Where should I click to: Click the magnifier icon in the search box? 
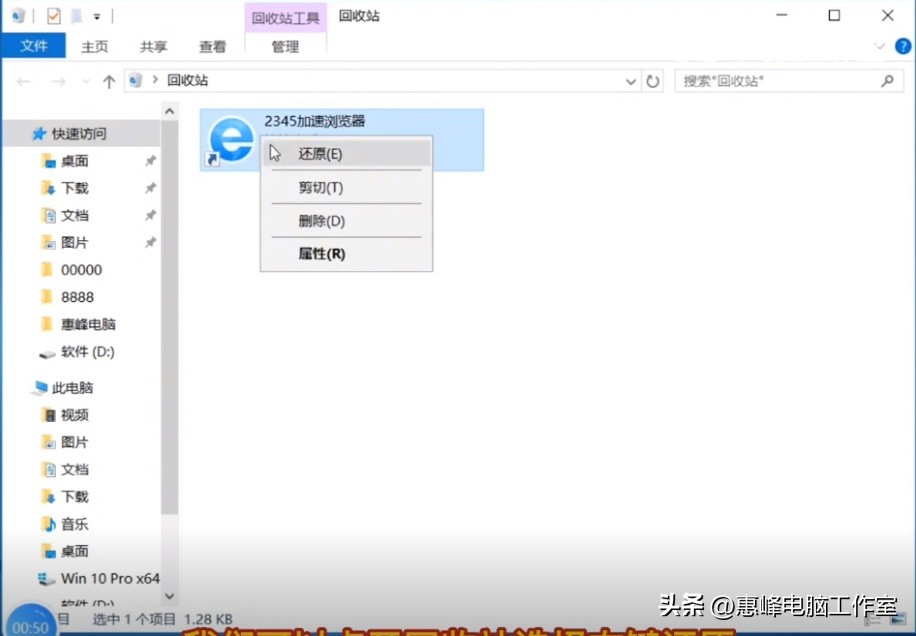tap(886, 80)
